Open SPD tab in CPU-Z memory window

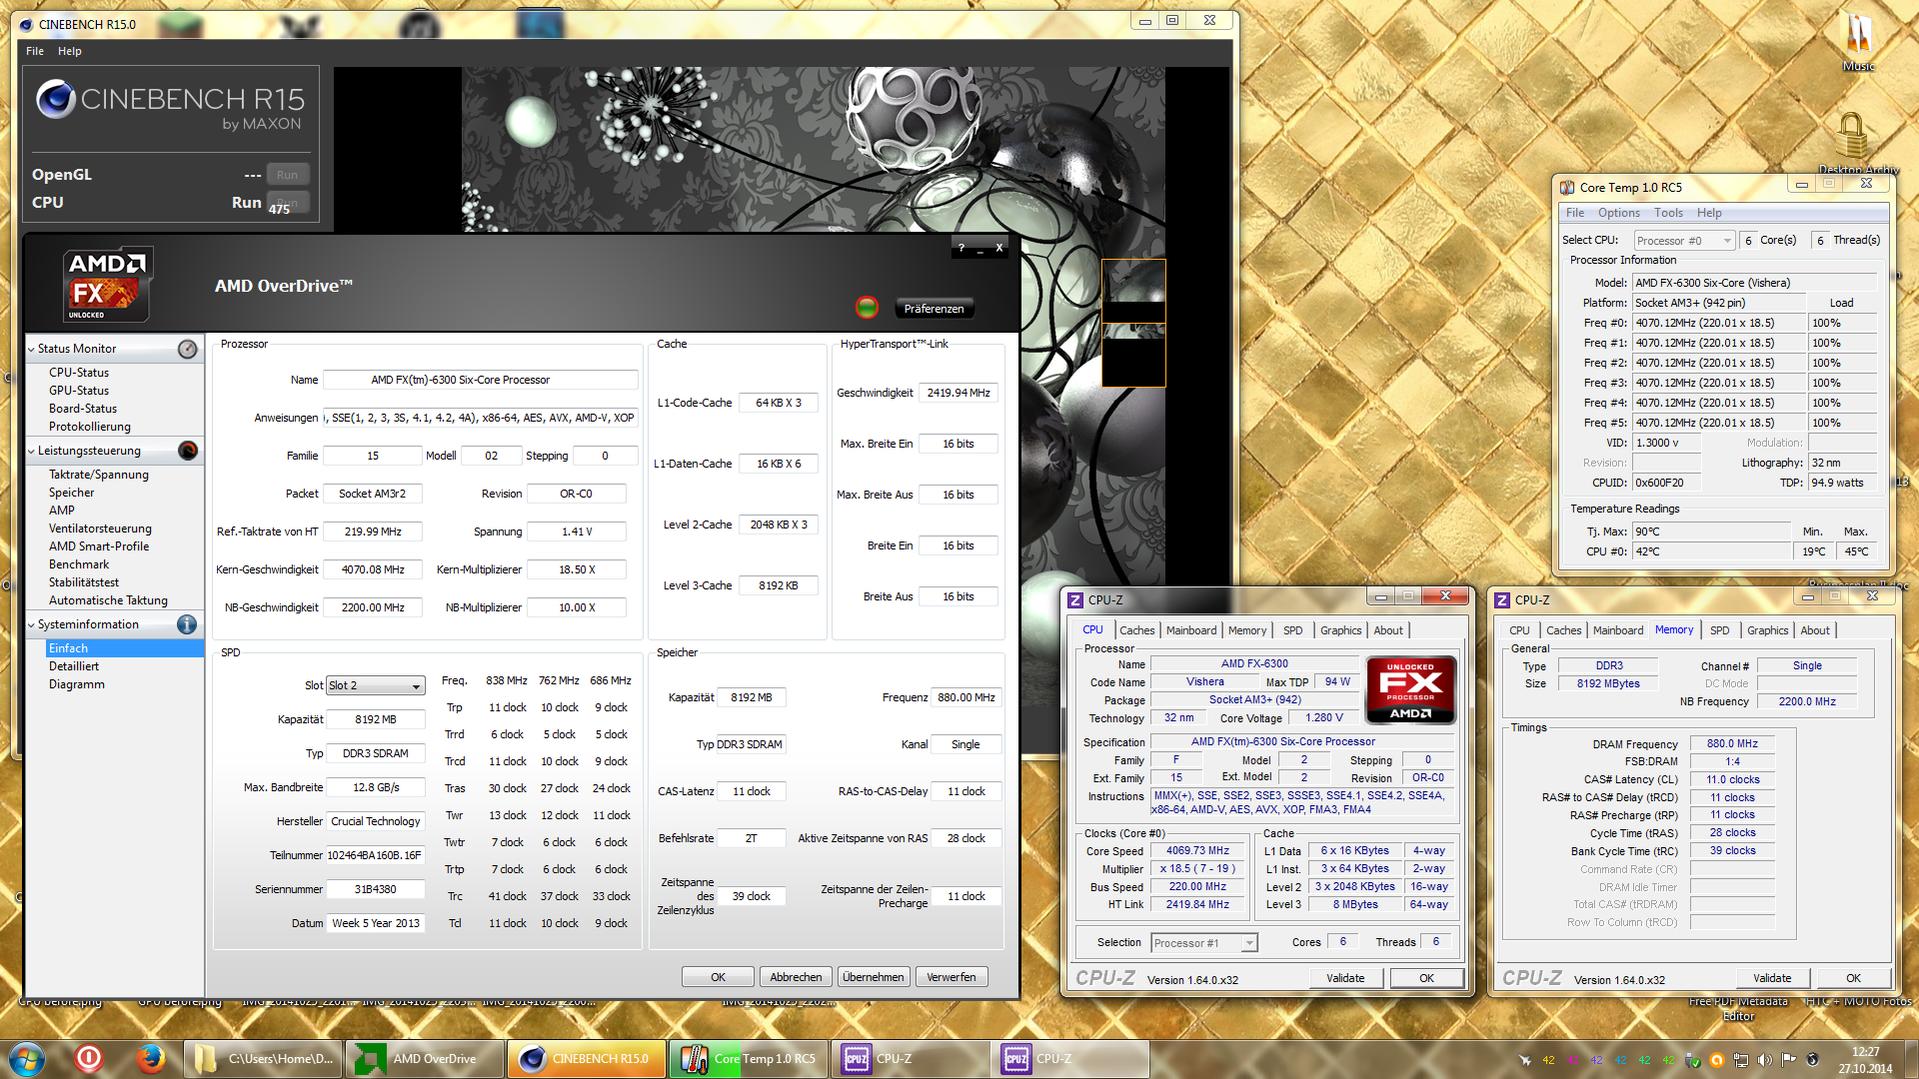[x=1719, y=631]
